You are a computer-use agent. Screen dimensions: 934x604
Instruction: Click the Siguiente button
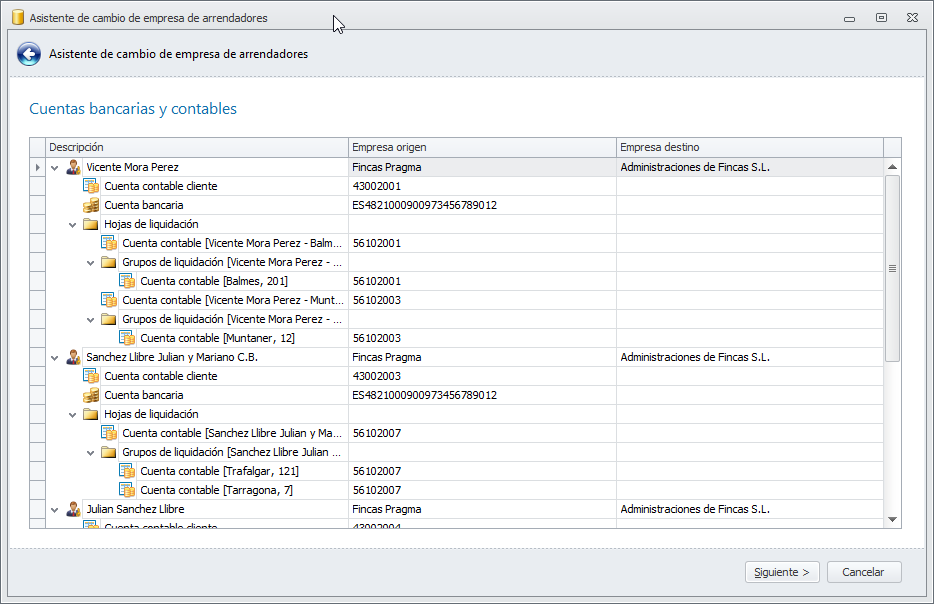tap(782, 572)
